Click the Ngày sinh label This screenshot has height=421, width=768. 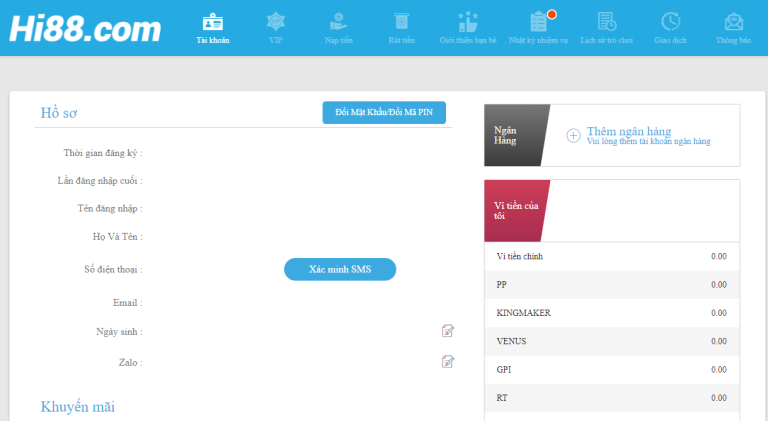coord(119,332)
